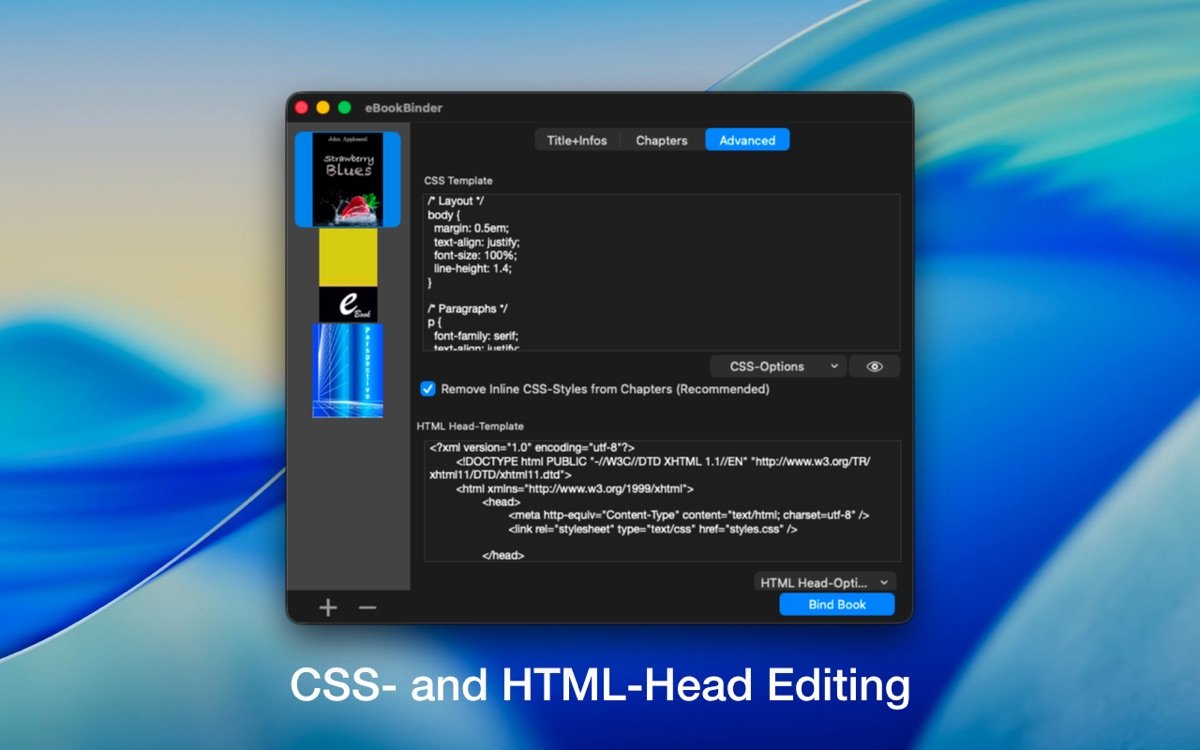Zoom the eBookBinder window with green button
The height and width of the screenshot is (750, 1200).
[345, 108]
